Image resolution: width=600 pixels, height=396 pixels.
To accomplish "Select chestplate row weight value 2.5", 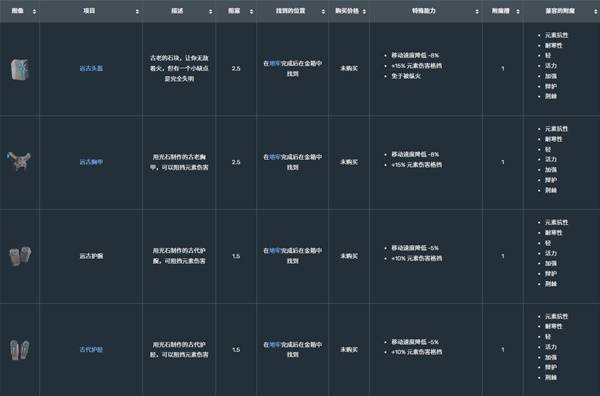I will coord(236,162).
